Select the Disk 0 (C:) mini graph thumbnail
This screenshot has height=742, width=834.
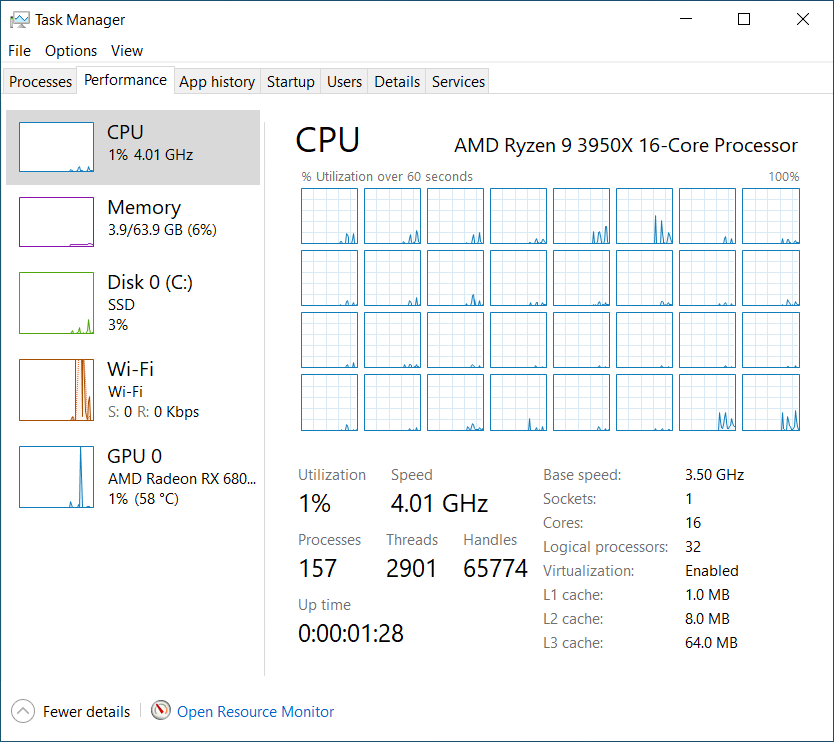click(x=56, y=303)
